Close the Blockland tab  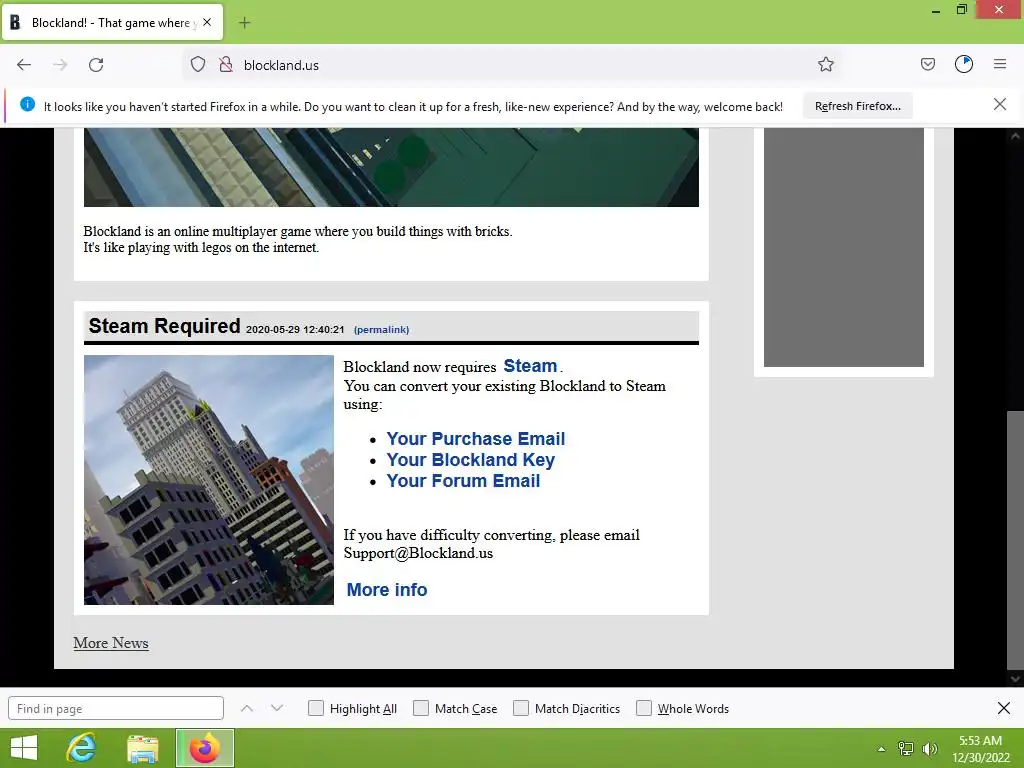(207, 22)
